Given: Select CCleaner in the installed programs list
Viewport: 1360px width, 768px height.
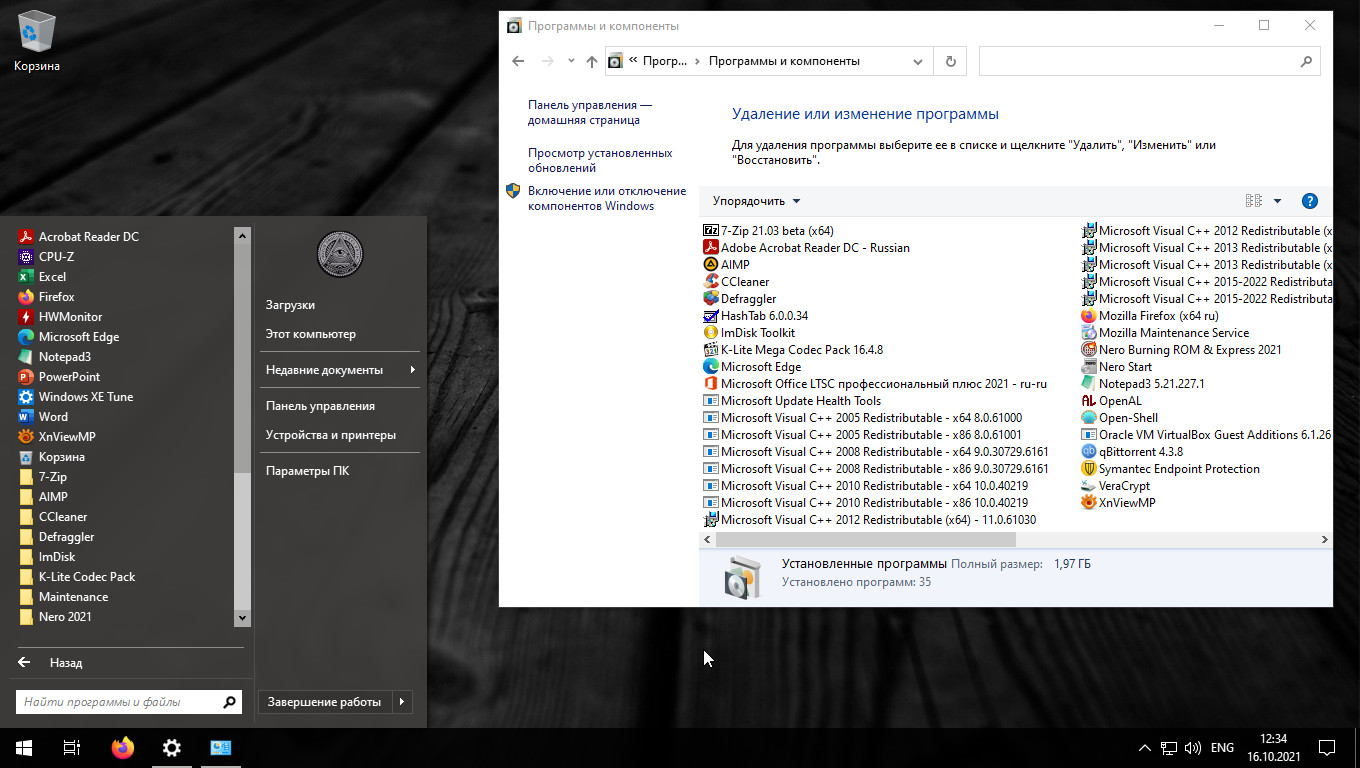Looking at the screenshot, I should pyautogui.click(x=737, y=282).
